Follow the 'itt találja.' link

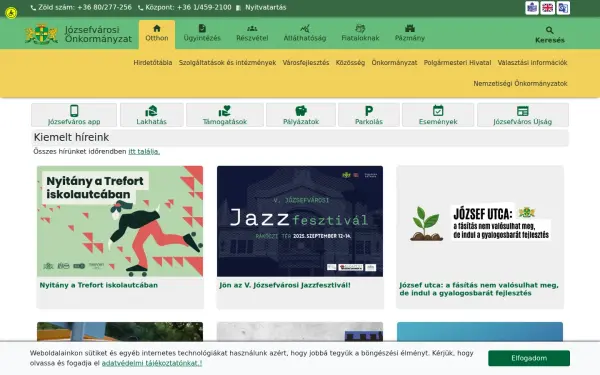[144, 152]
